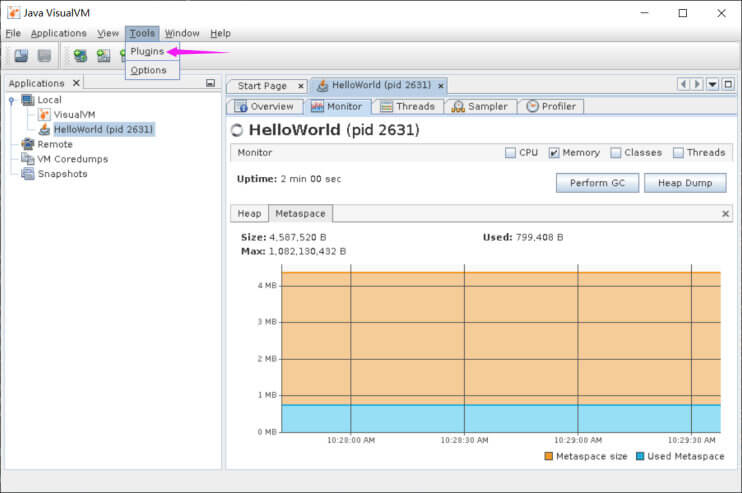Close the Start Page tab
The width and height of the screenshot is (742, 493).
click(x=300, y=86)
